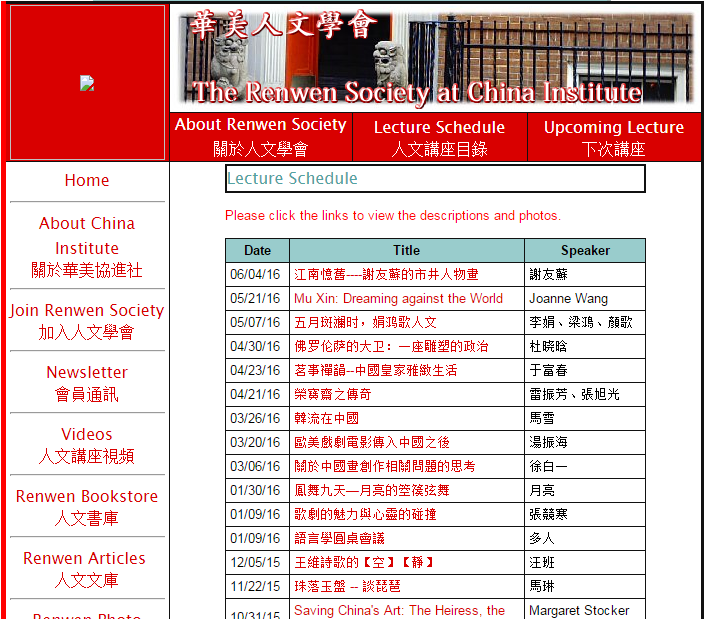This screenshot has width=704, height=619.
Task: Open the 05/07/16 lecture 五月斑斕时
Action: tap(365, 322)
